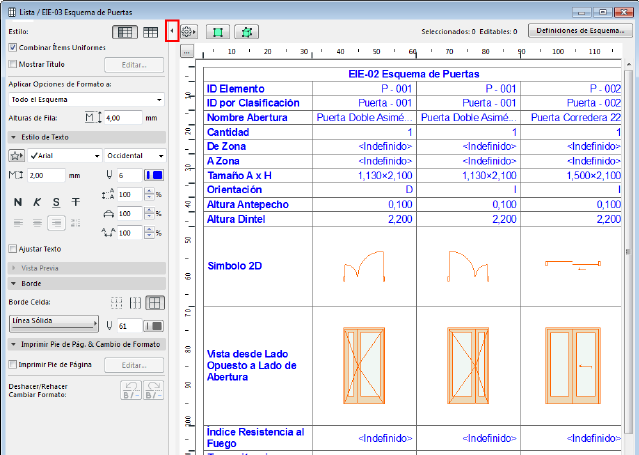Enable the Mostrar Título checkbox
The width and height of the screenshot is (639, 455).
pyautogui.click(x=12, y=64)
